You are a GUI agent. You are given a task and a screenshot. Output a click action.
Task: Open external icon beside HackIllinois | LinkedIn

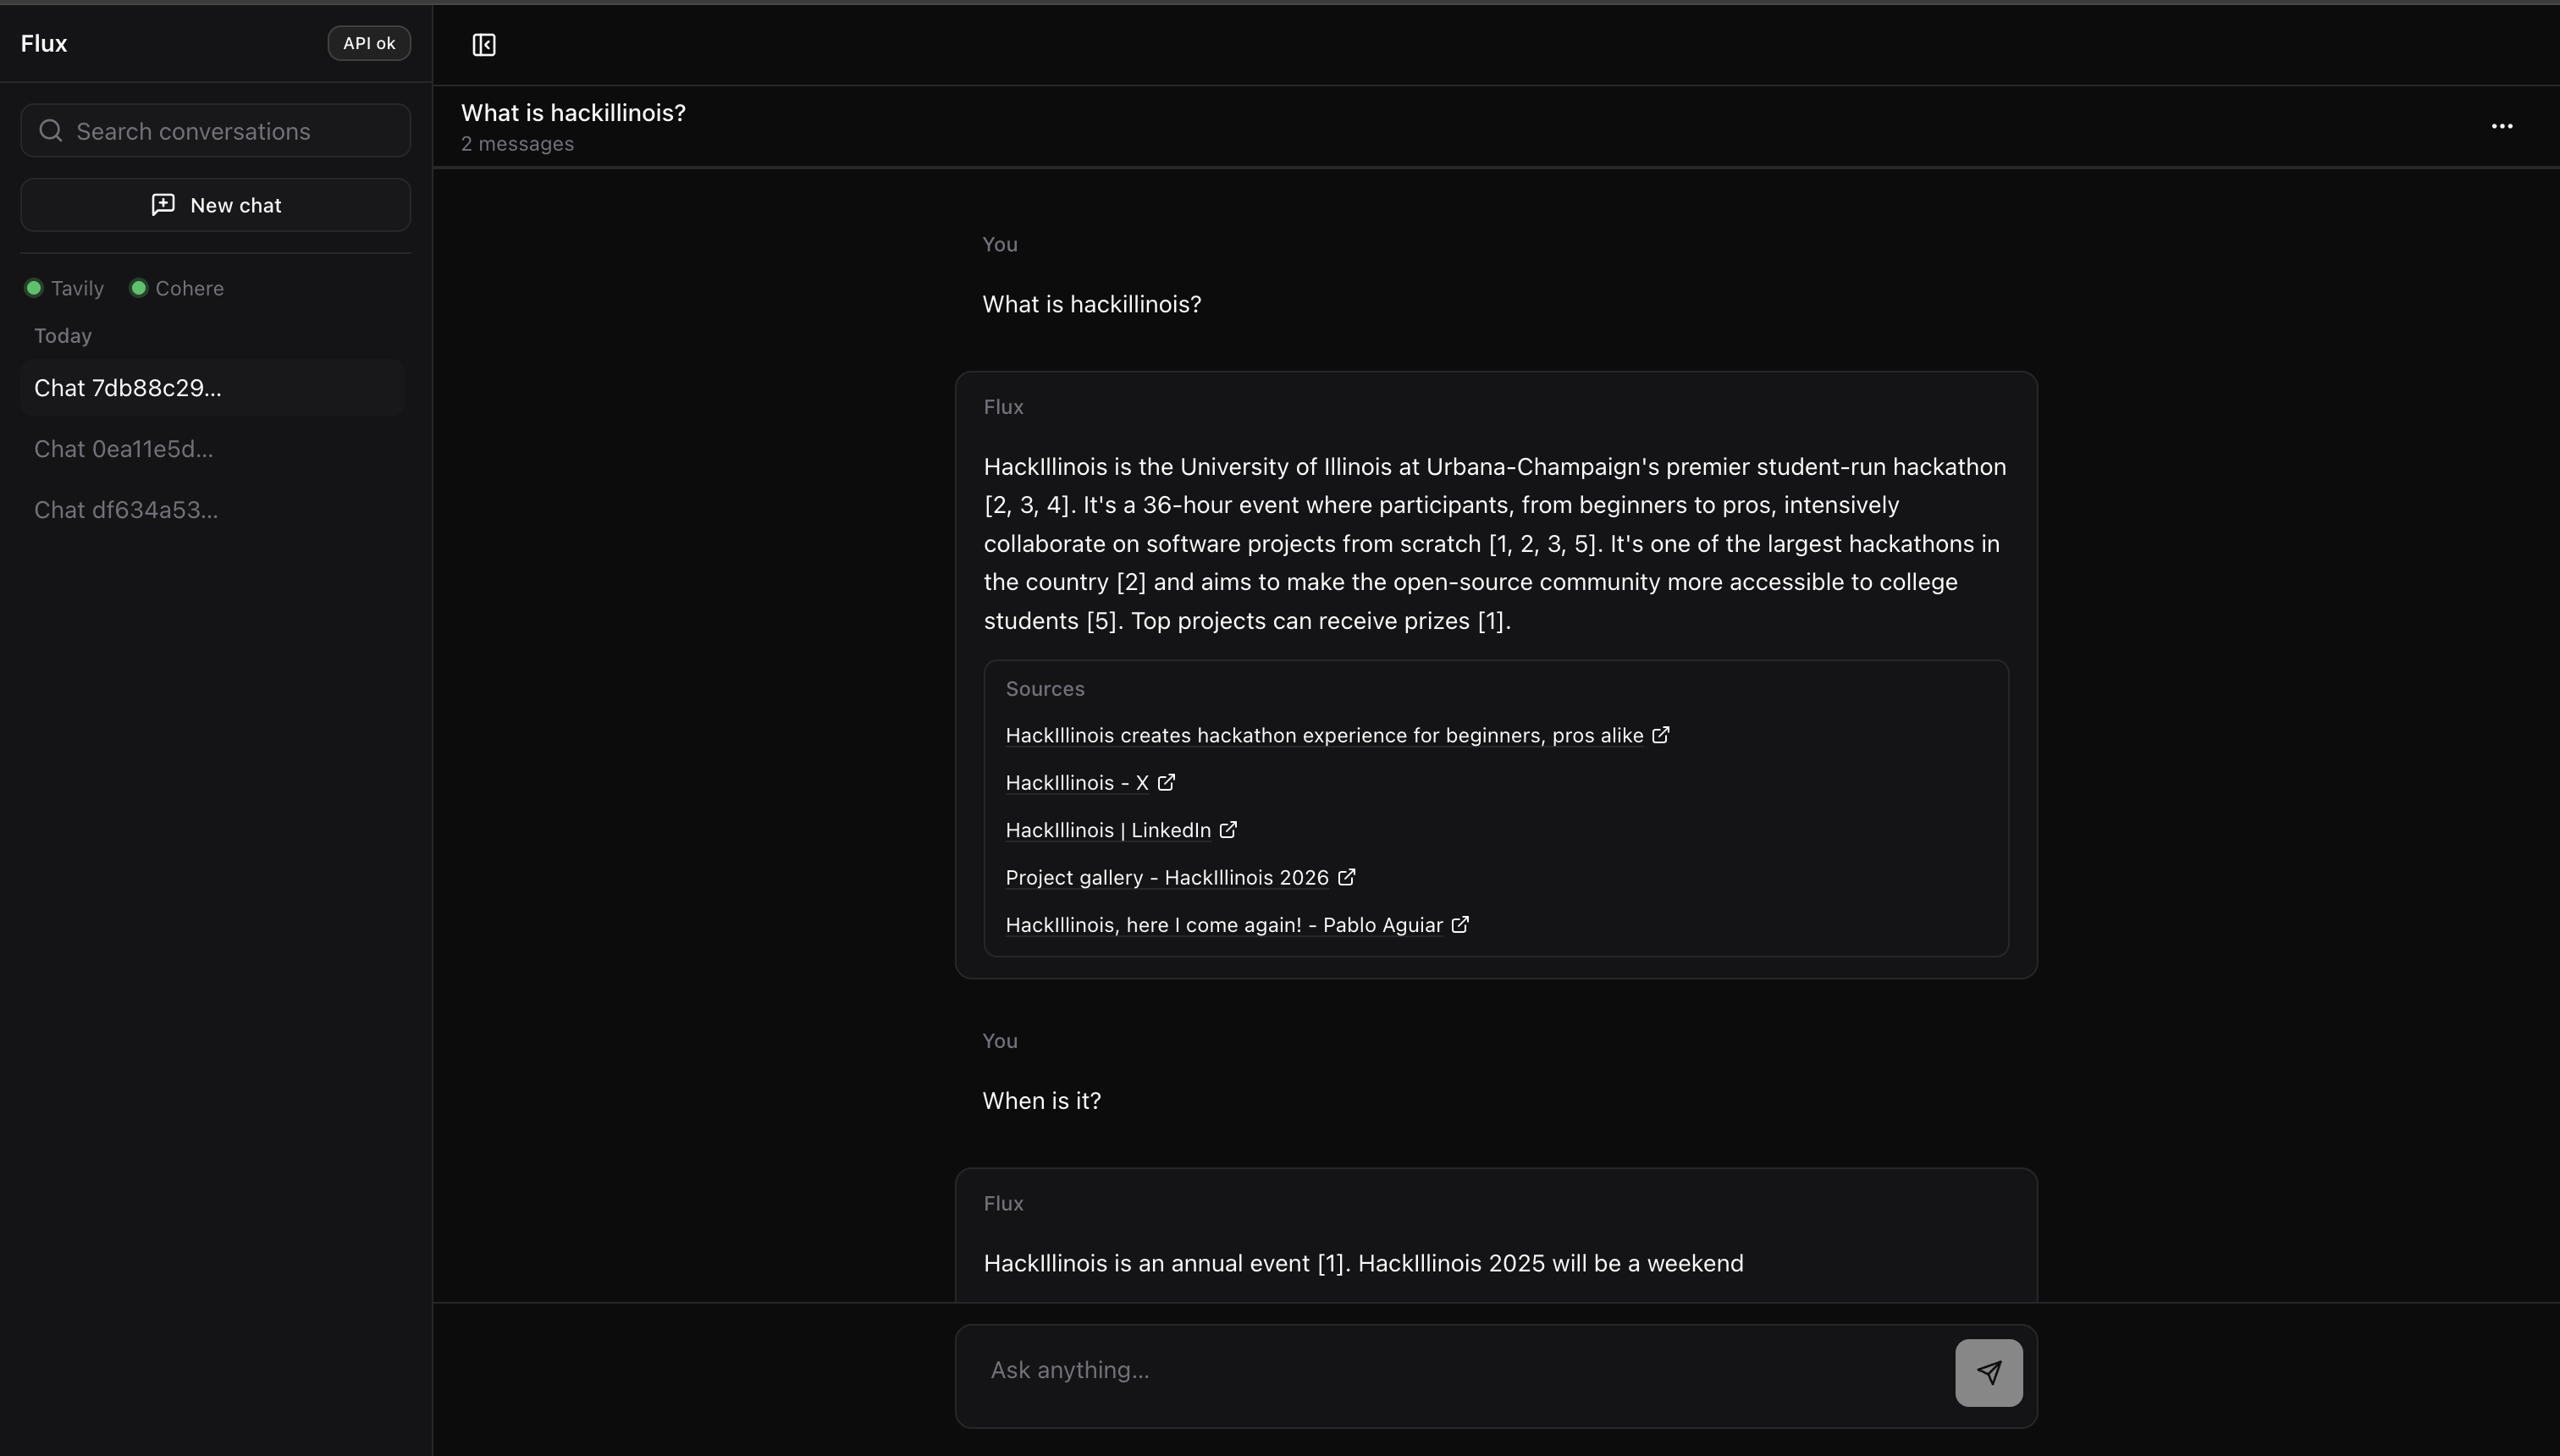[x=1228, y=830]
